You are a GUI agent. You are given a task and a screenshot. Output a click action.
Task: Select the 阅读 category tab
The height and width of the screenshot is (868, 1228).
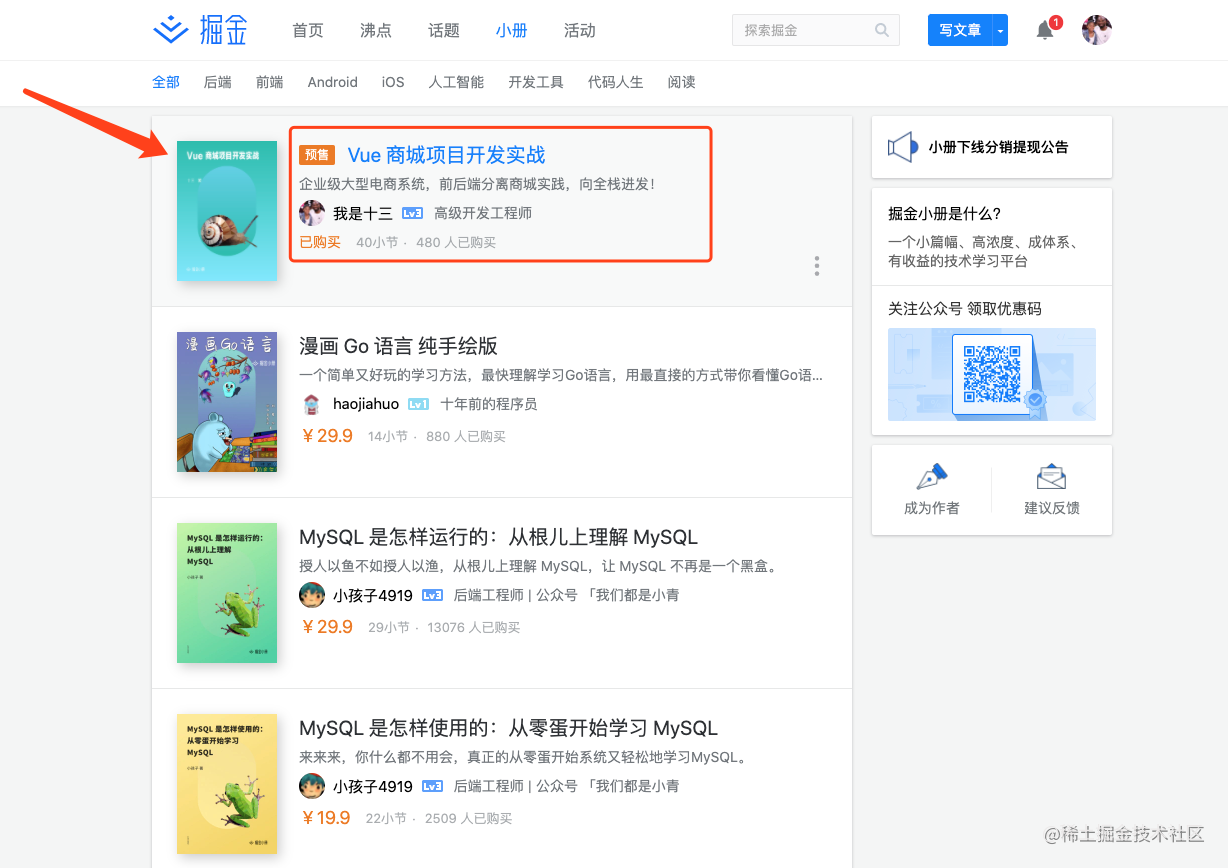(682, 82)
